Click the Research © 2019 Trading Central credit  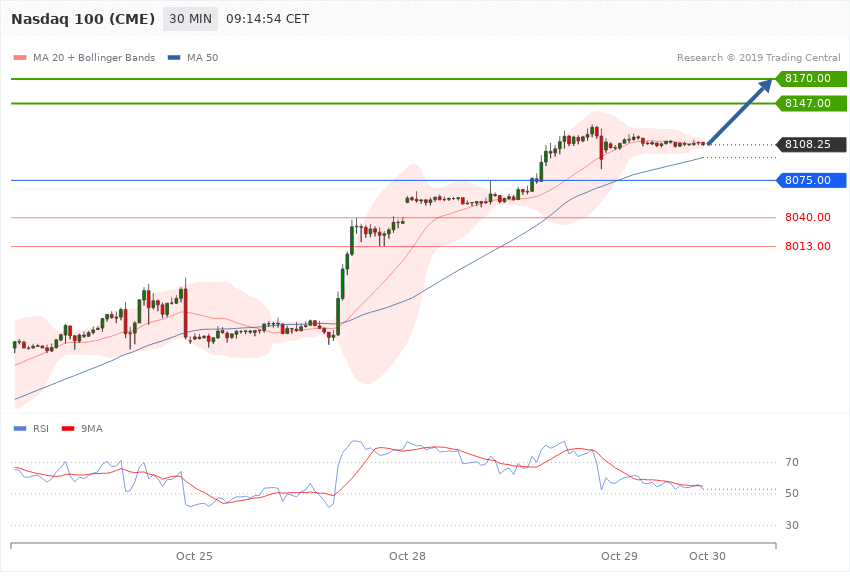(758, 57)
